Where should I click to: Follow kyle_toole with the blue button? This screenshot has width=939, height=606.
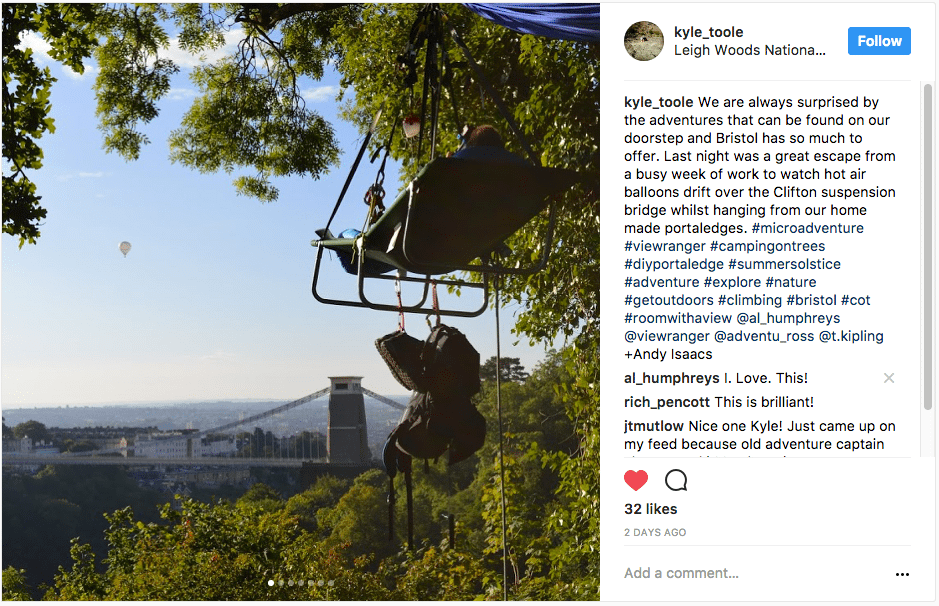click(879, 41)
